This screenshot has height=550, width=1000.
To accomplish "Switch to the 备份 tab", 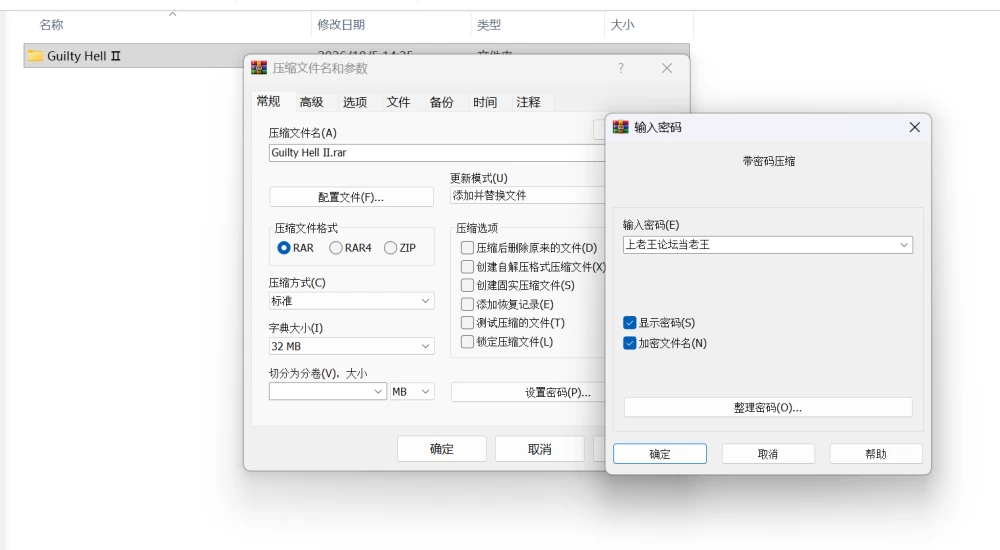I will pyautogui.click(x=441, y=102).
